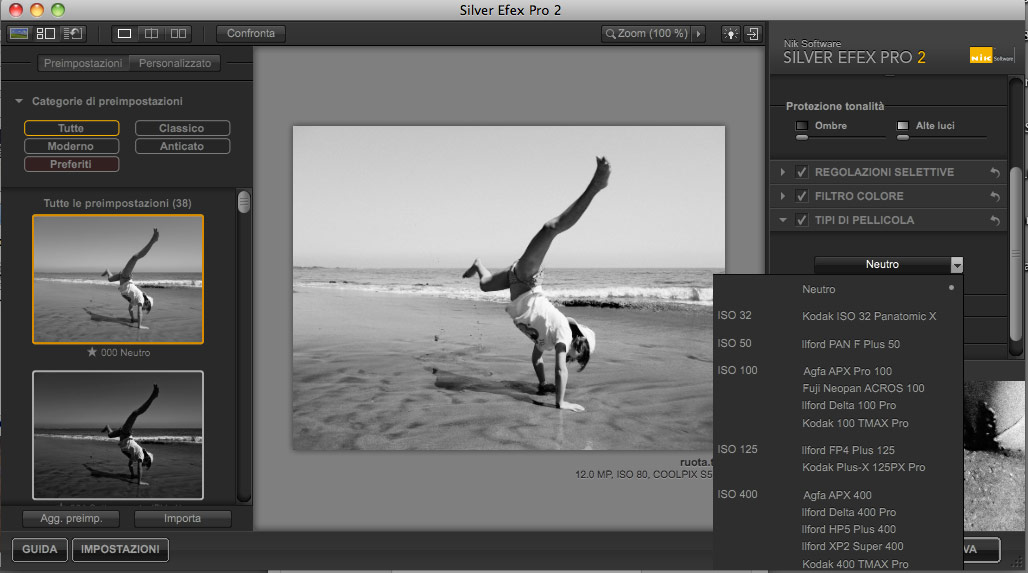1028x573 pixels.
Task: Reset Filtro Colore with its arrow
Action: click(x=995, y=196)
